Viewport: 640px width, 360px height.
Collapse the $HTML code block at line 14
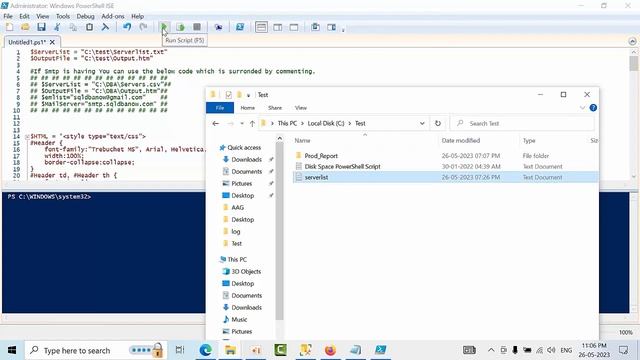coord(27,137)
